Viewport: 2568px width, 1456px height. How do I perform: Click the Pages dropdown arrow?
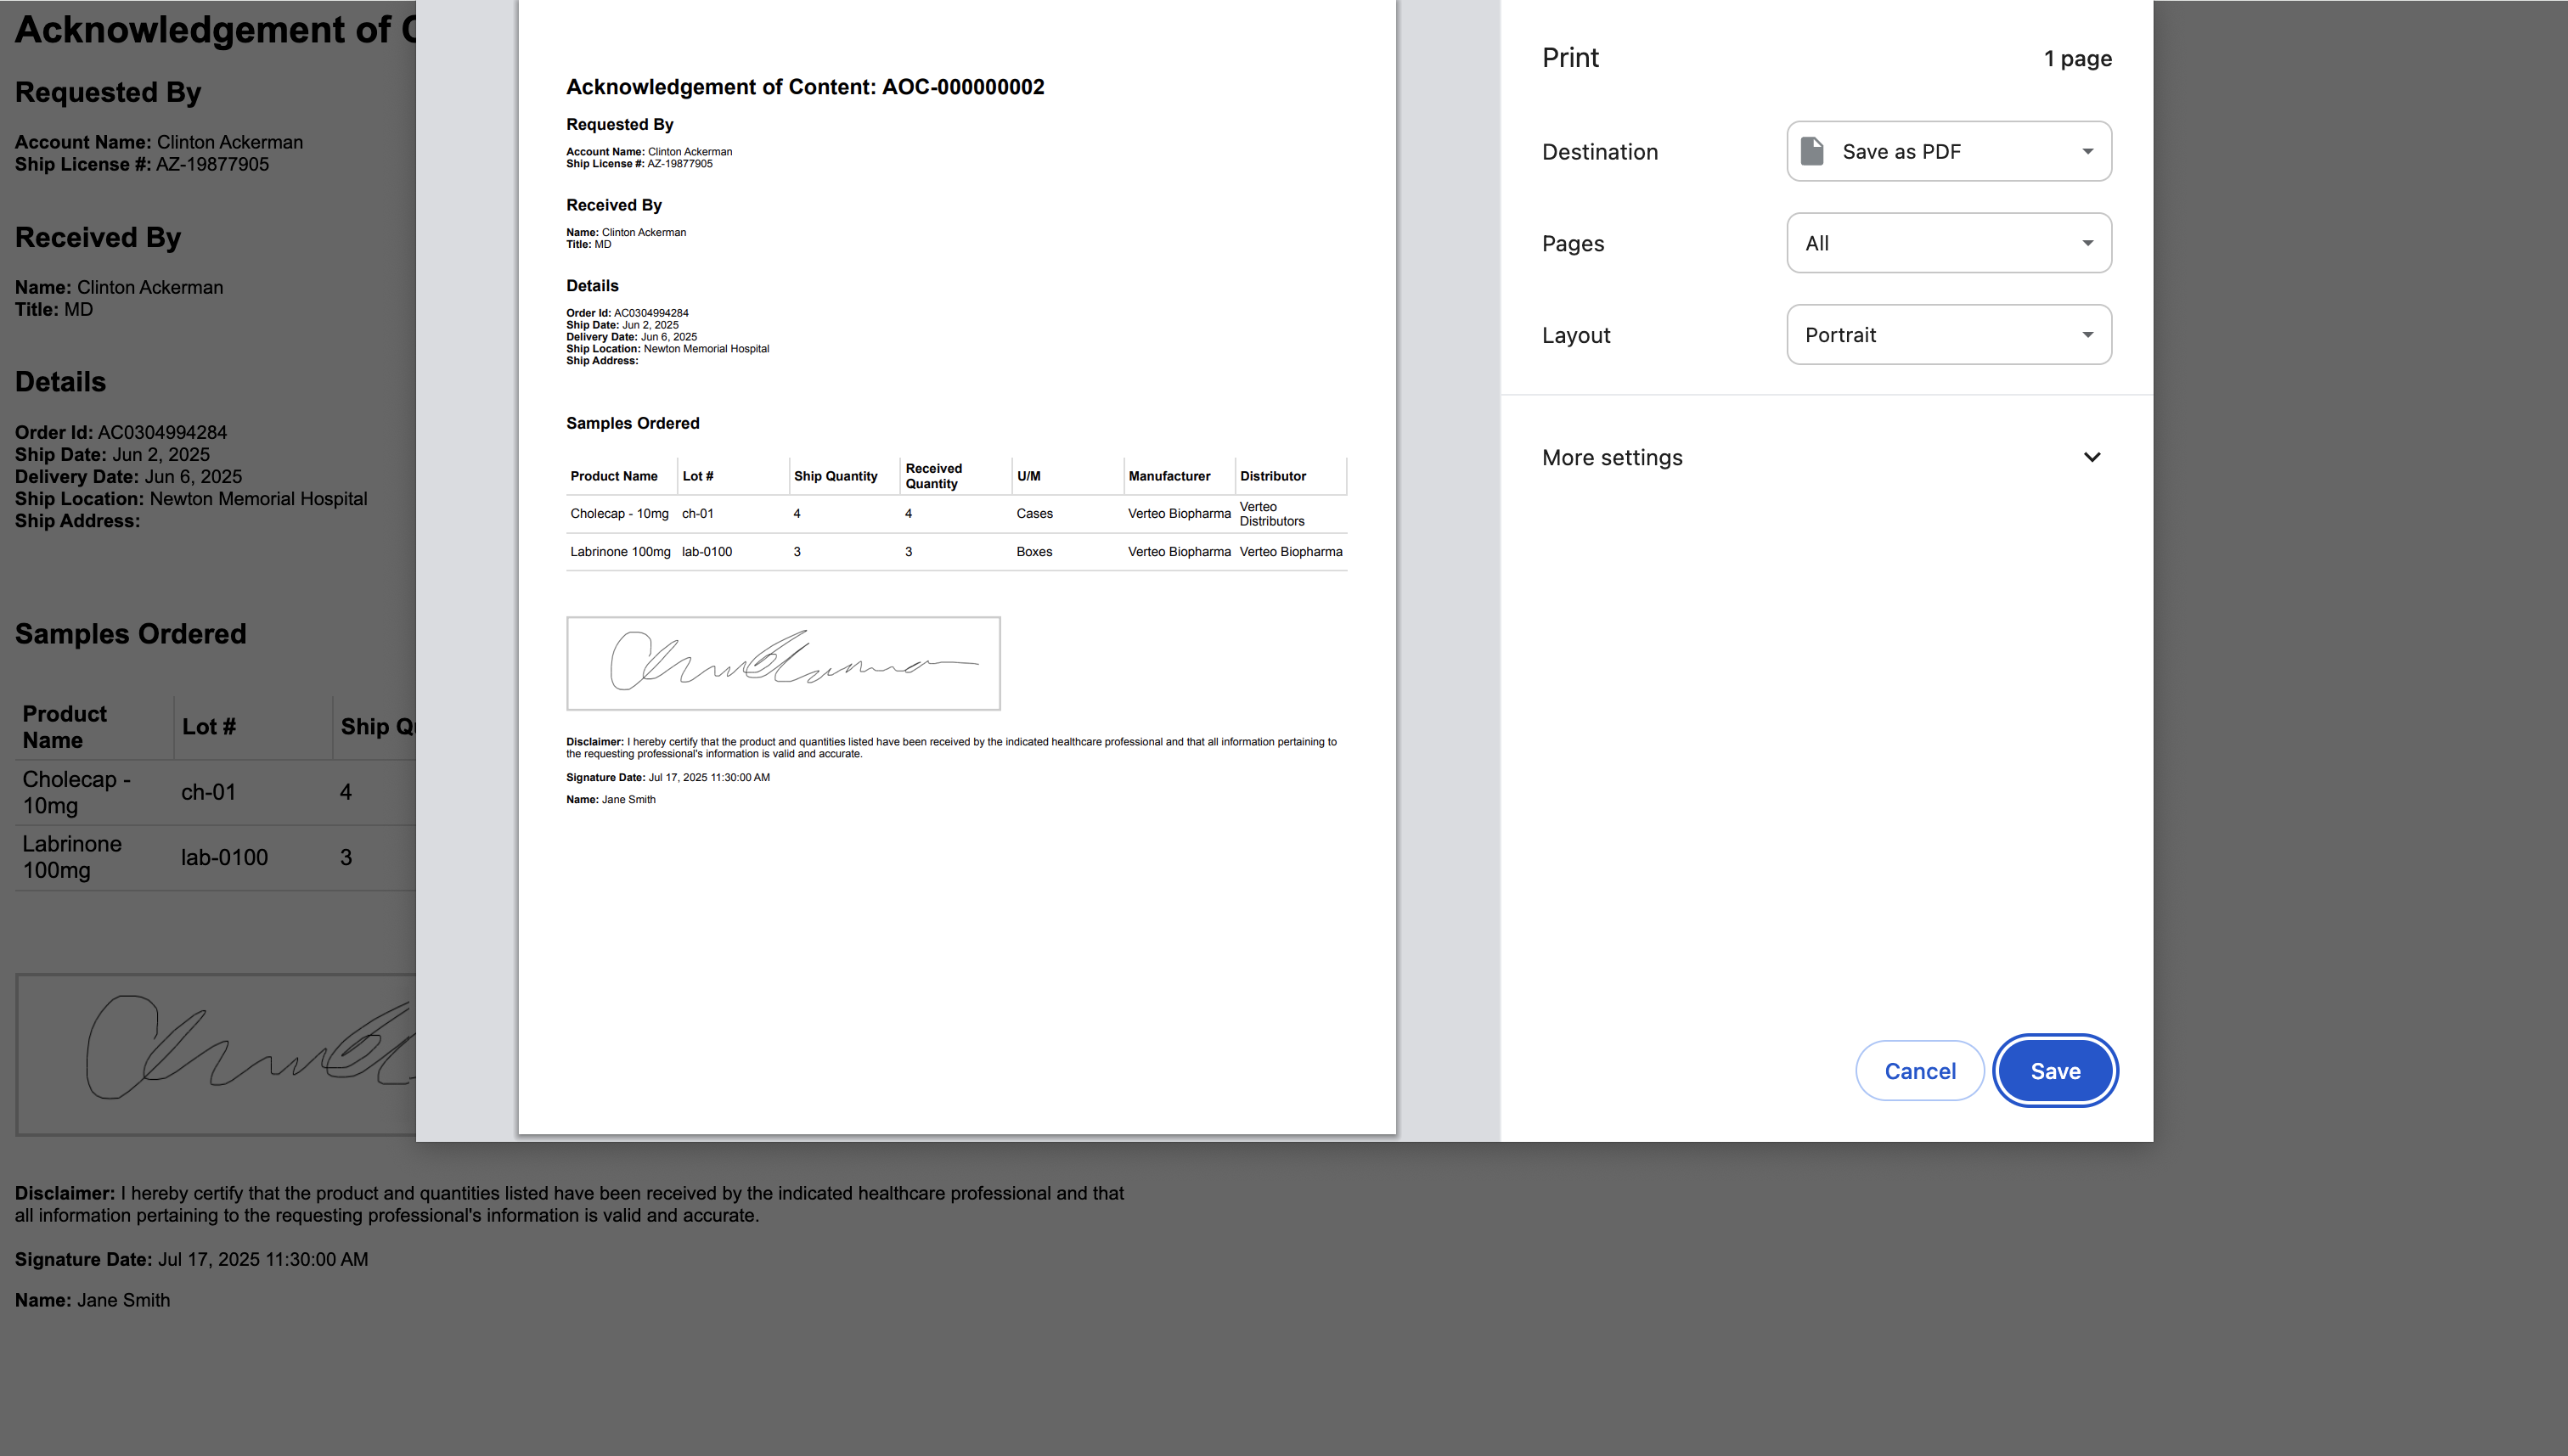(2087, 243)
